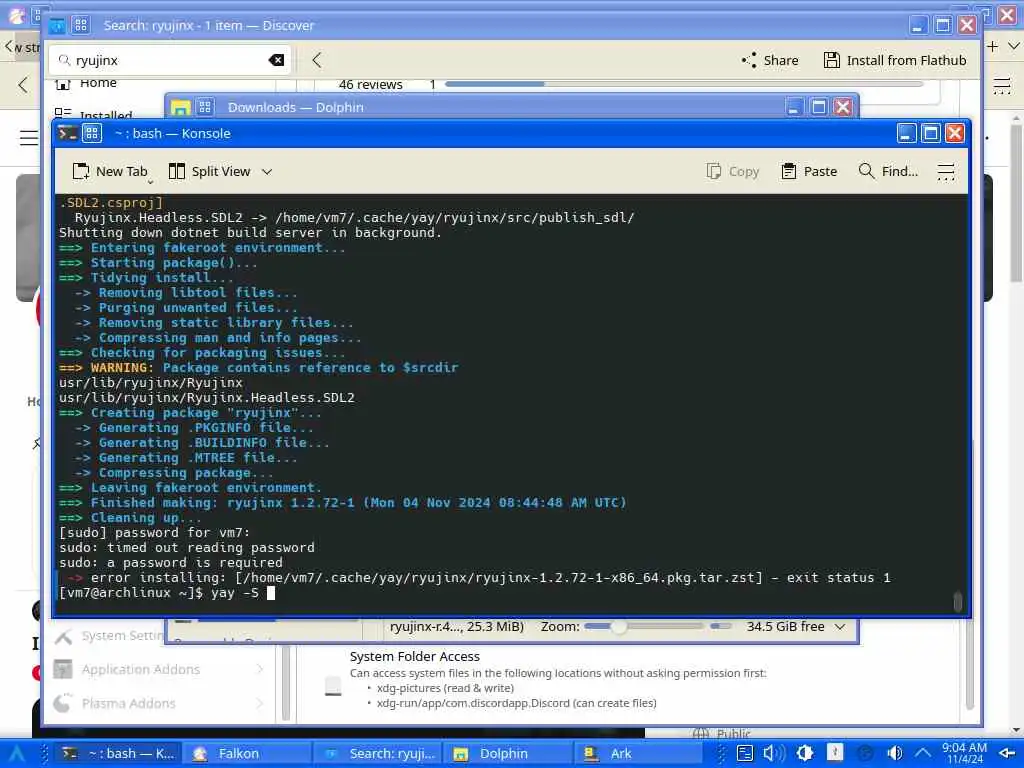Click Konsole titlebar grid menu icon
This screenshot has height=768, width=1024.
pyautogui.click(x=92, y=133)
